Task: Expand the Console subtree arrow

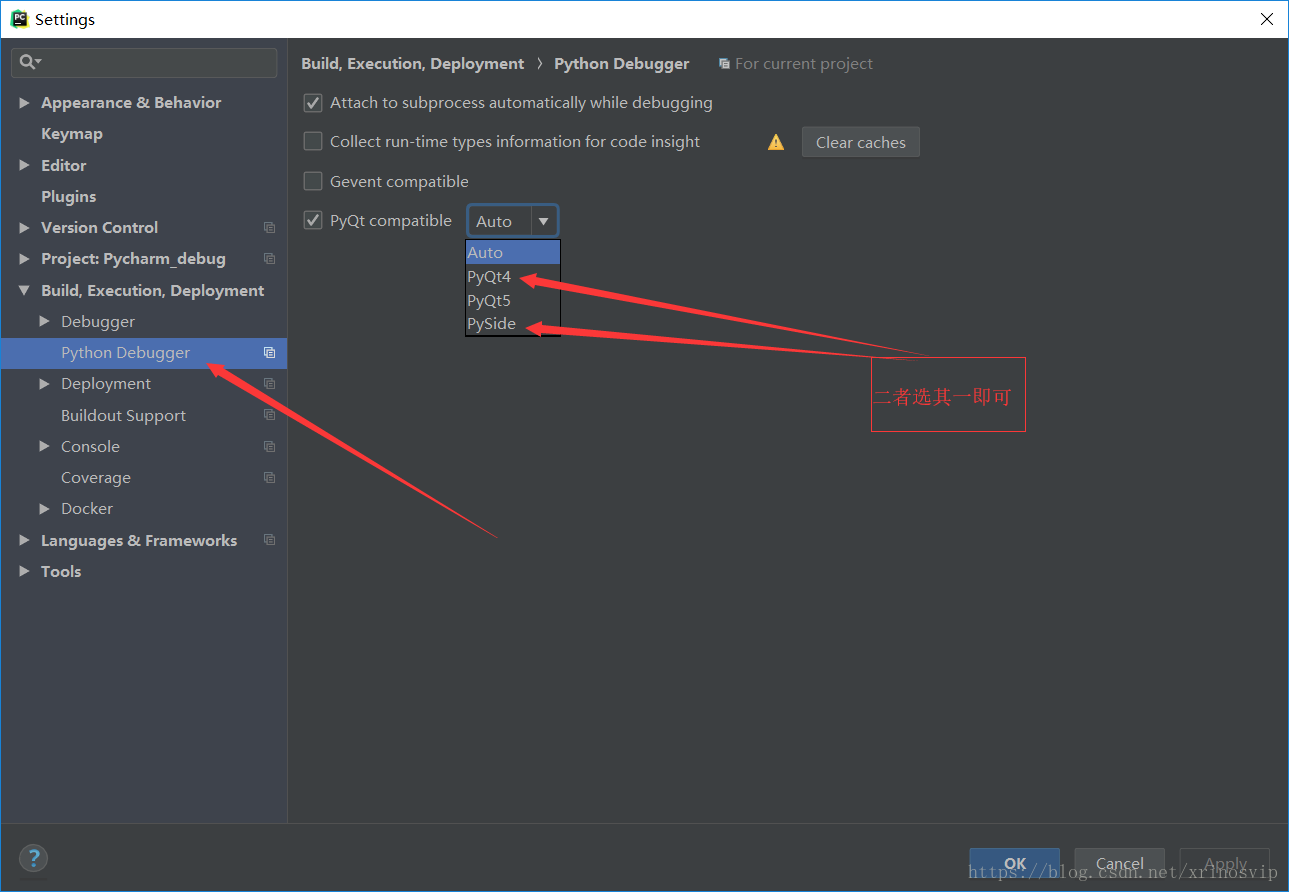Action: (44, 447)
